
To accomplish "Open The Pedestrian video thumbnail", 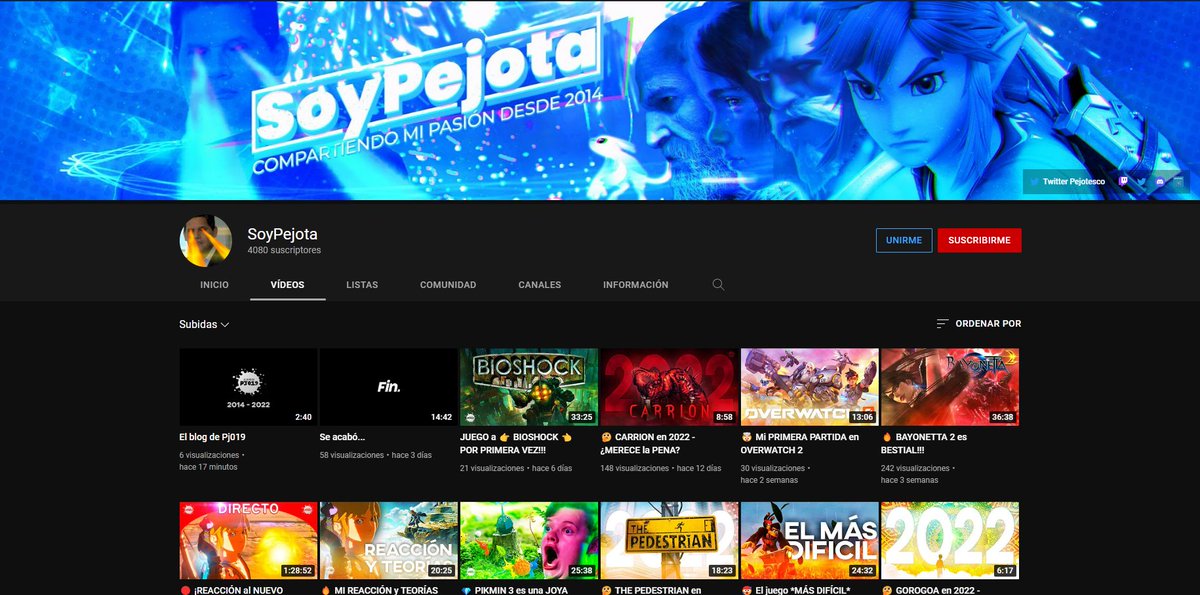I will pyautogui.click(x=669, y=541).
